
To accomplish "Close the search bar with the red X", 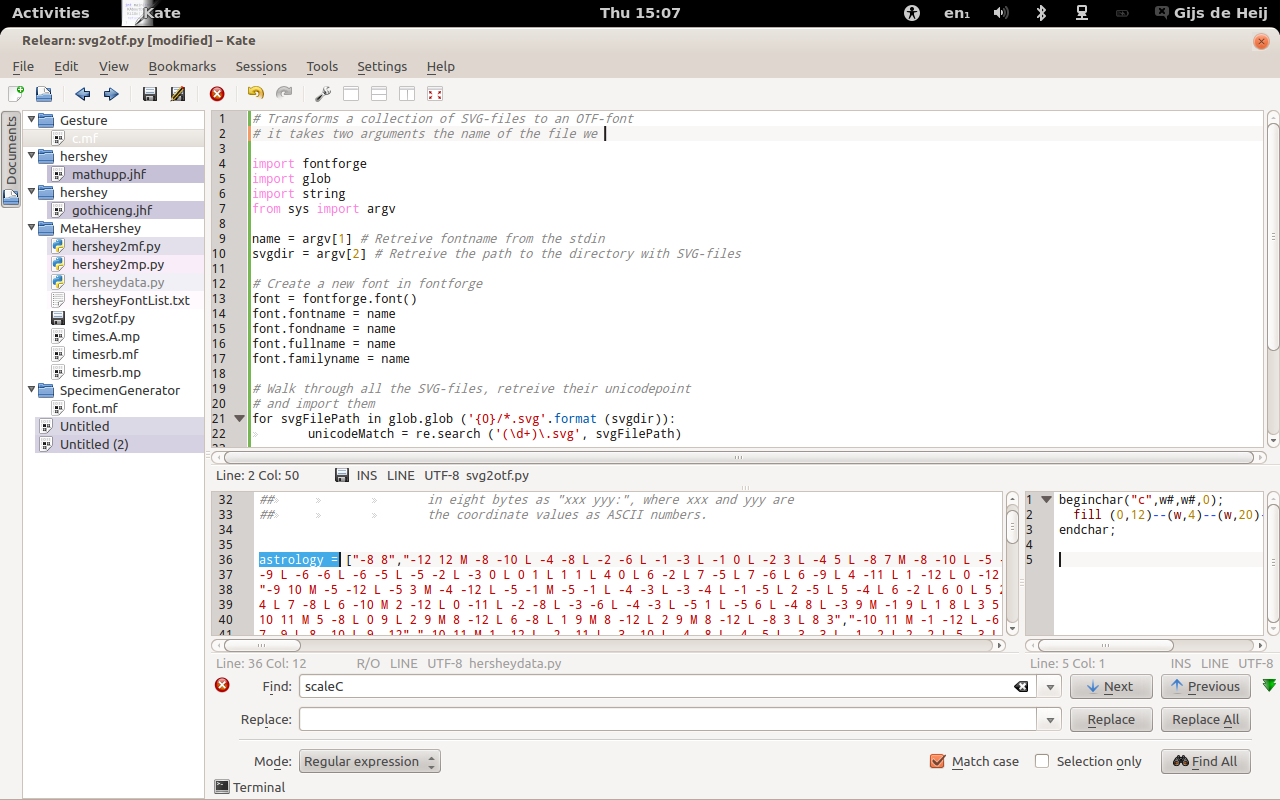I will [222, 685].
